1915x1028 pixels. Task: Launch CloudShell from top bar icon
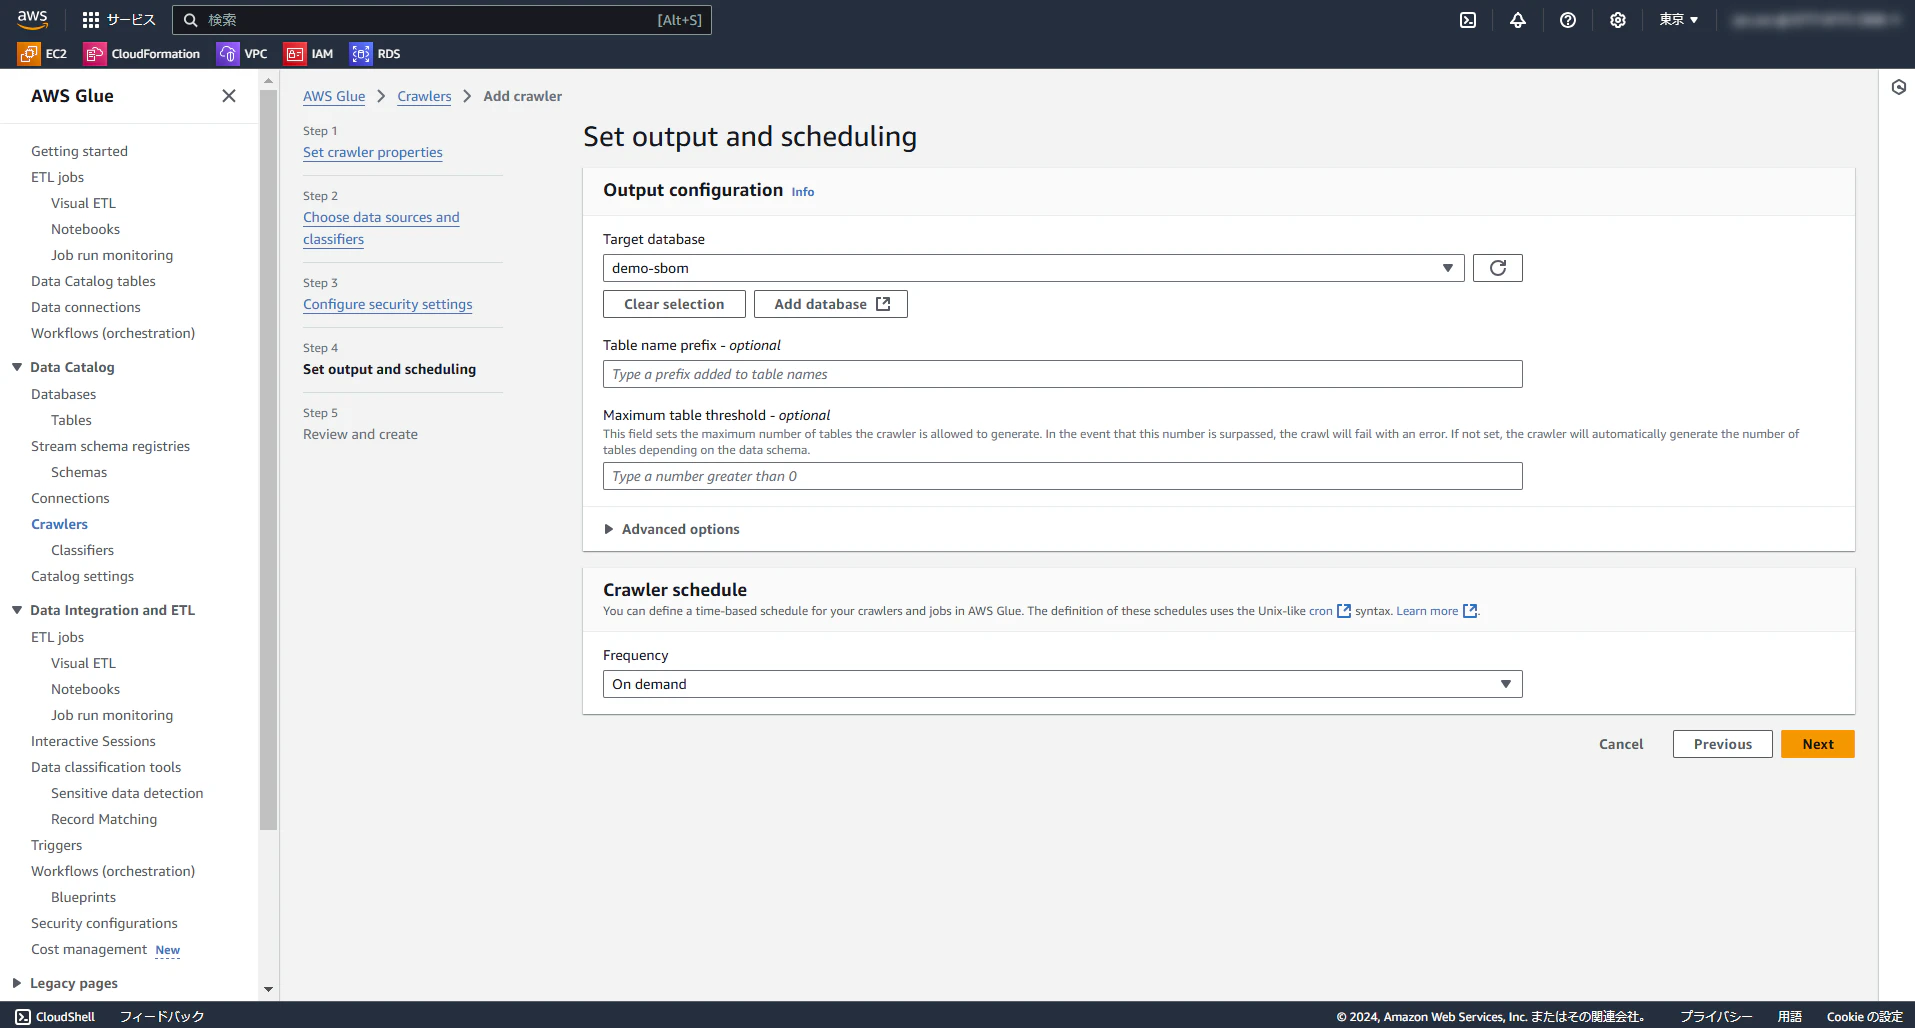(1468, 20)
